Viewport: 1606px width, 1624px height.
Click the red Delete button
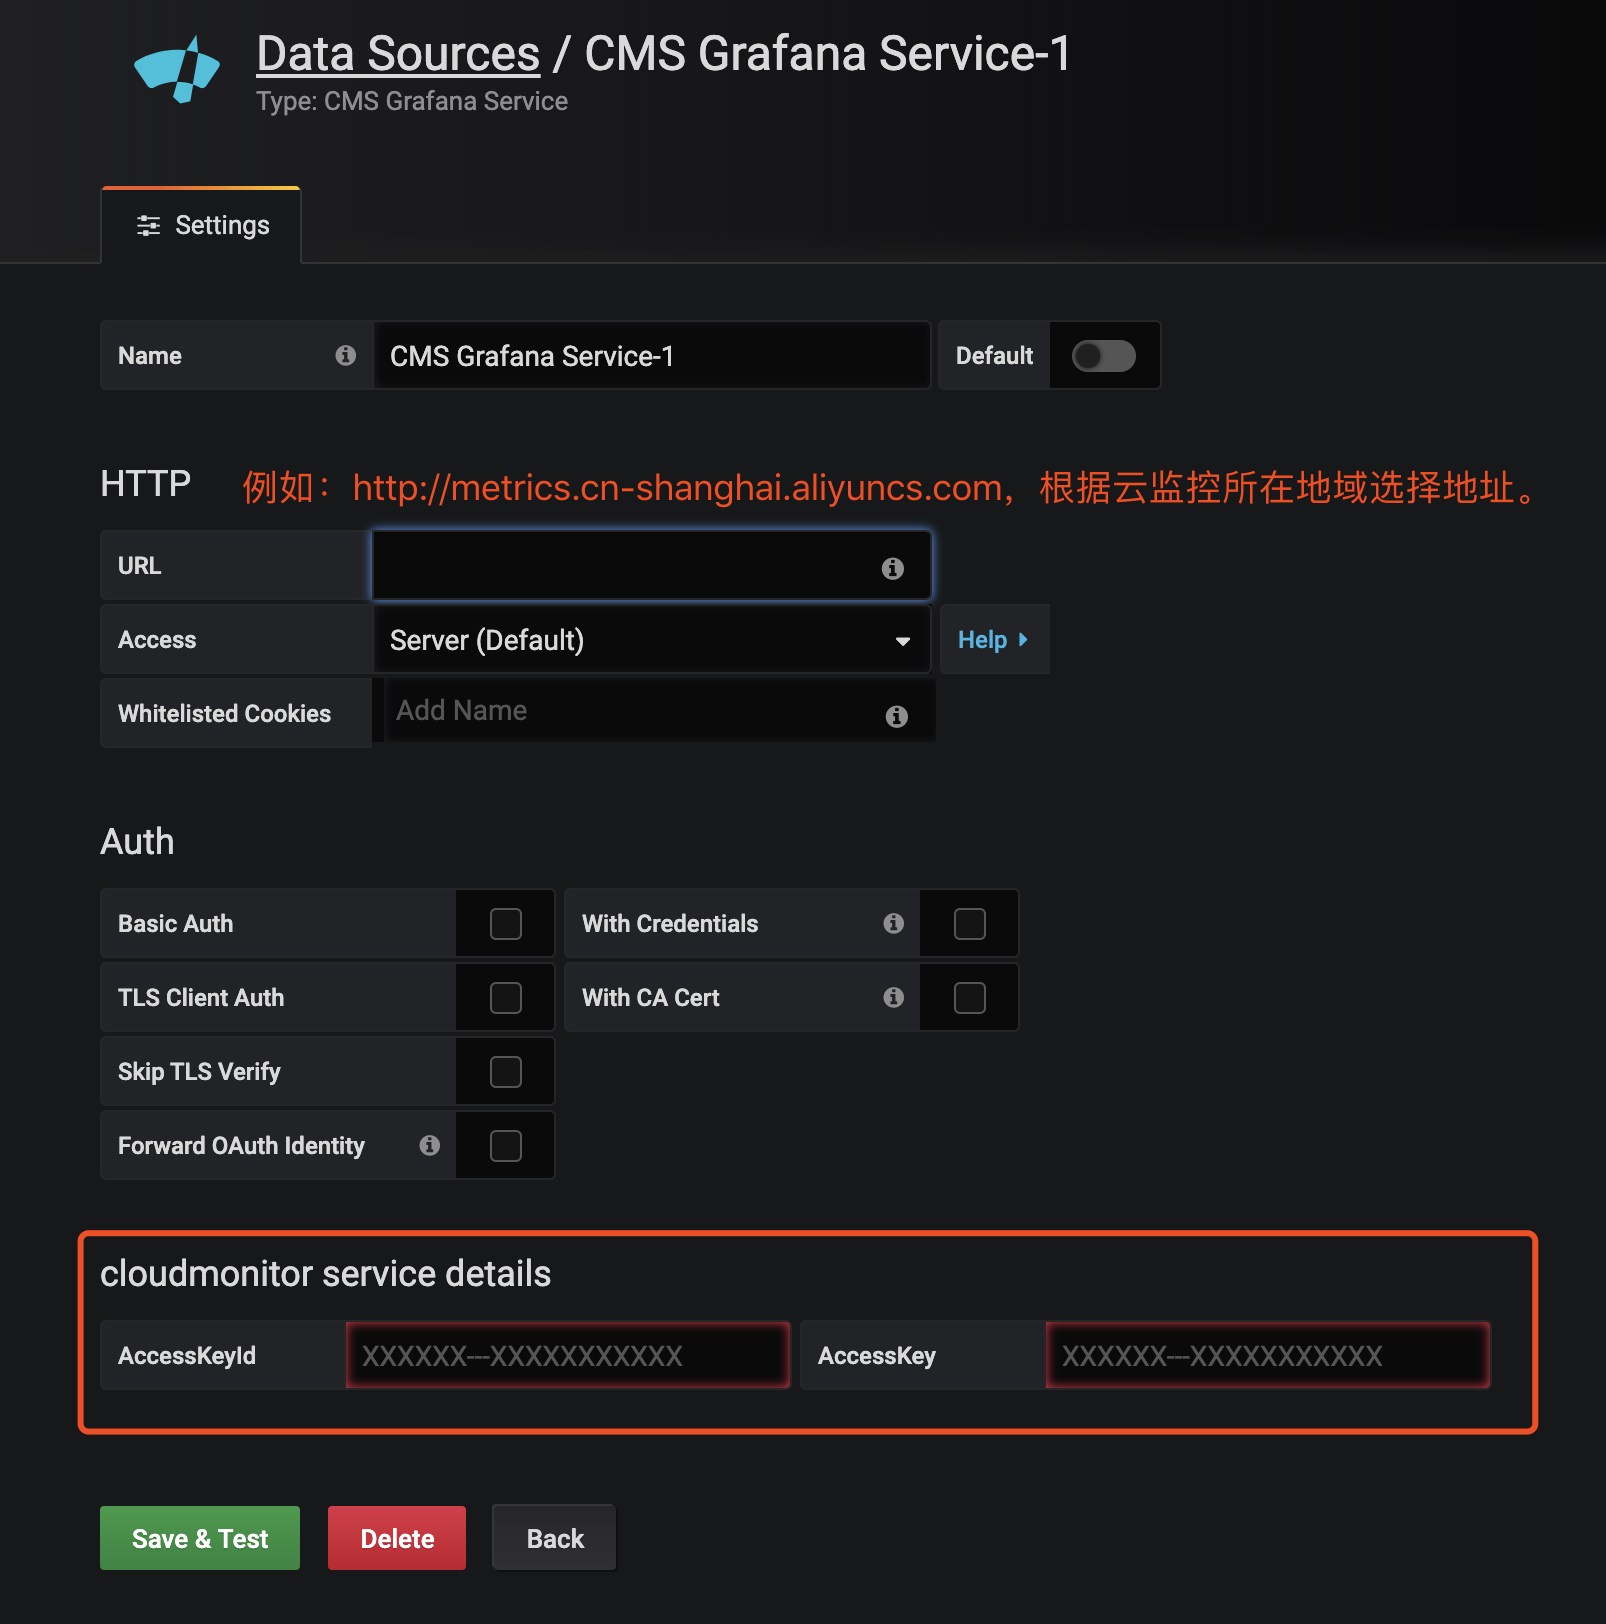click(397, 1538)
